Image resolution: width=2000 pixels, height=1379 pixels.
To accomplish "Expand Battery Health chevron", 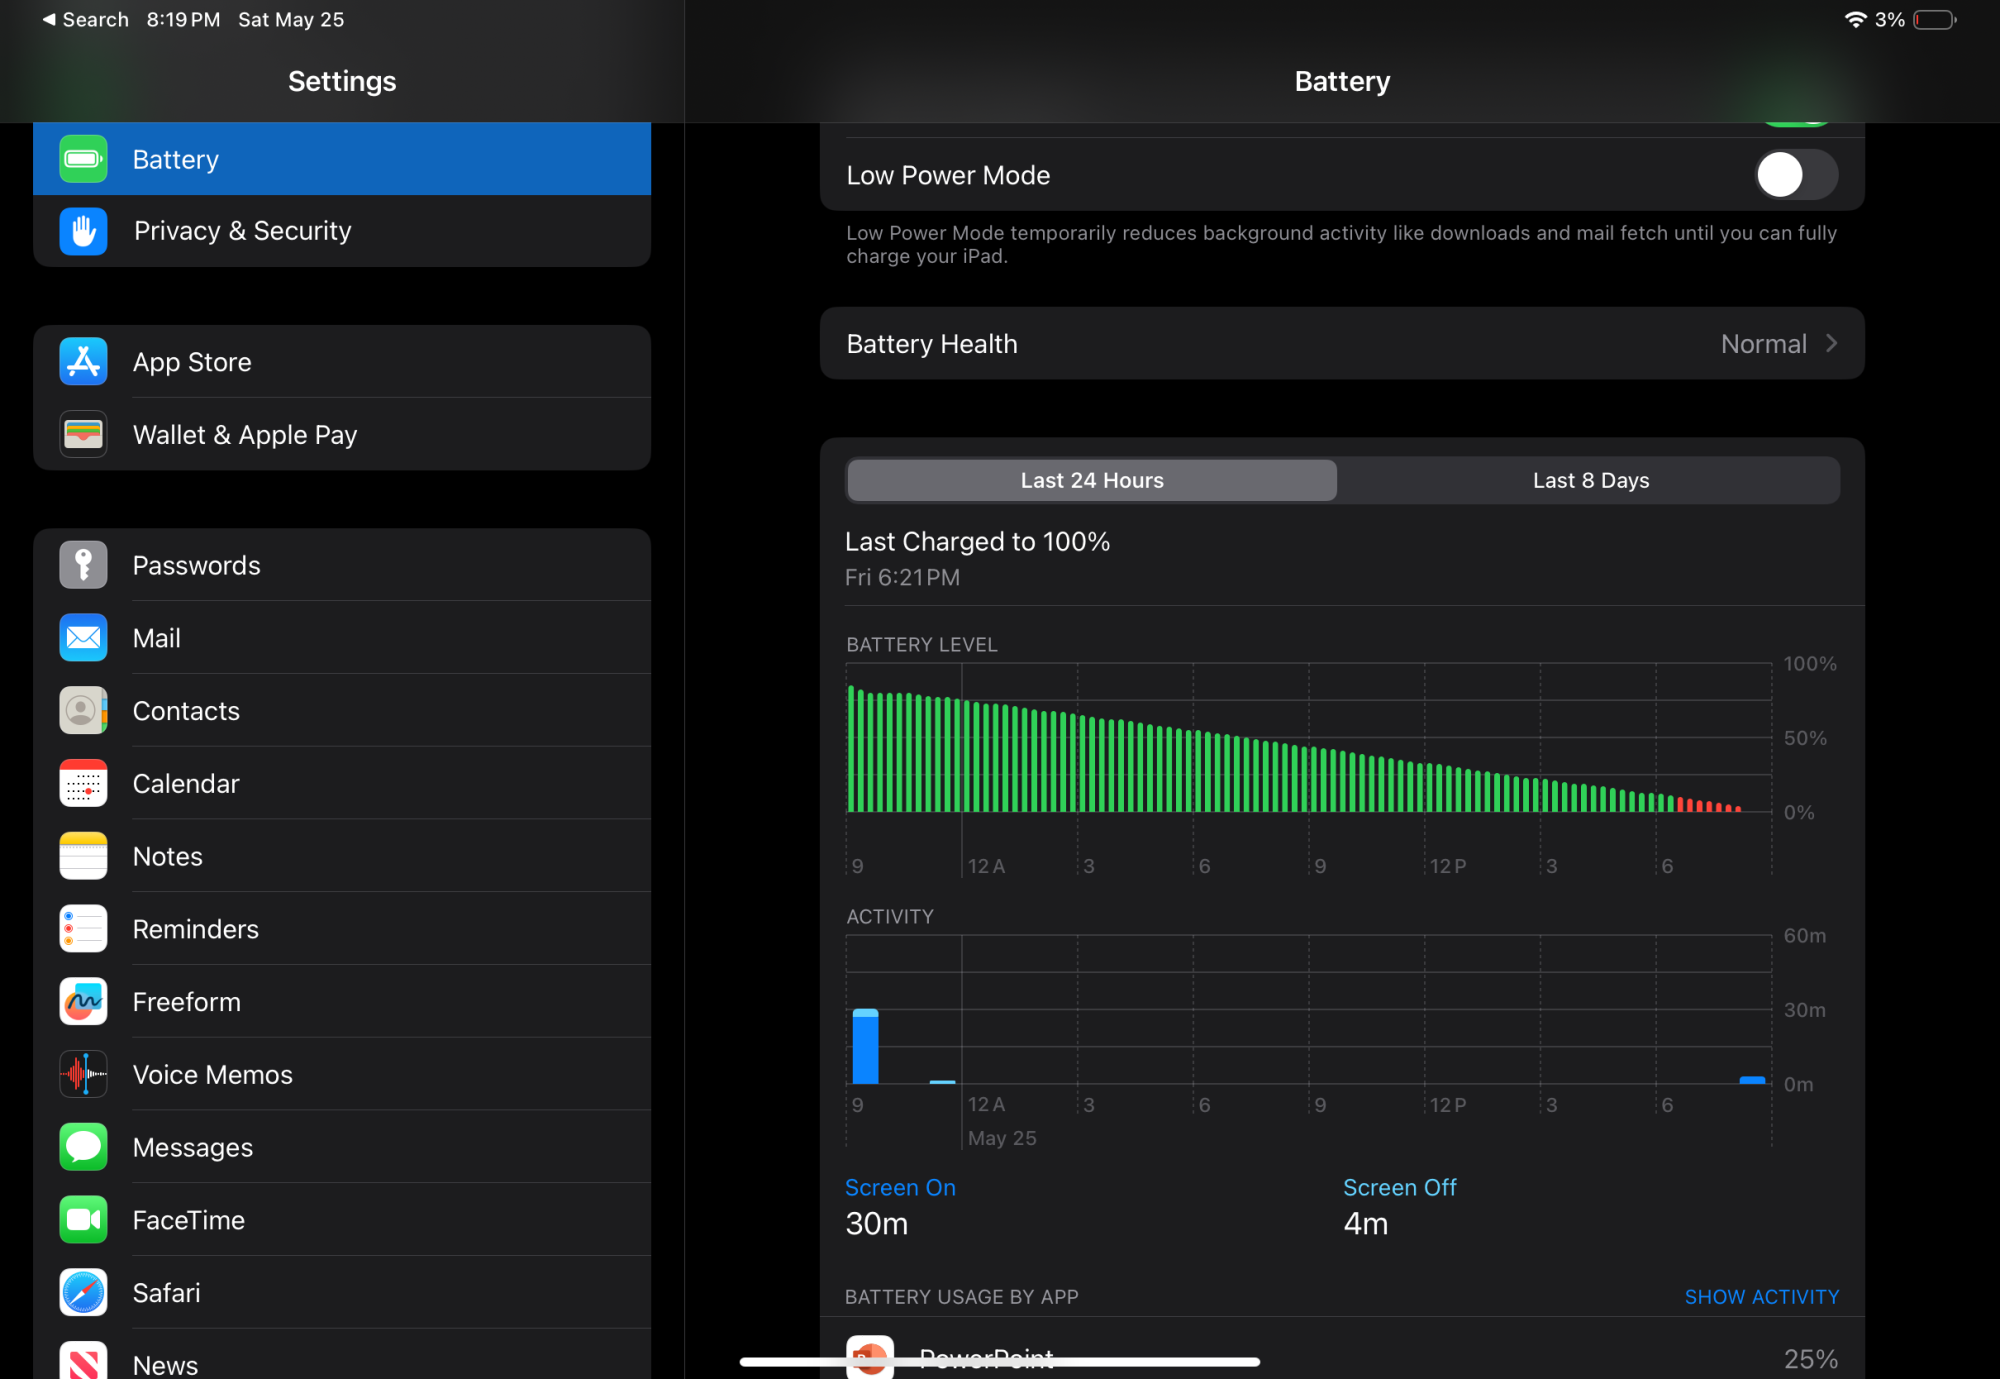I will click(1831, 343).
